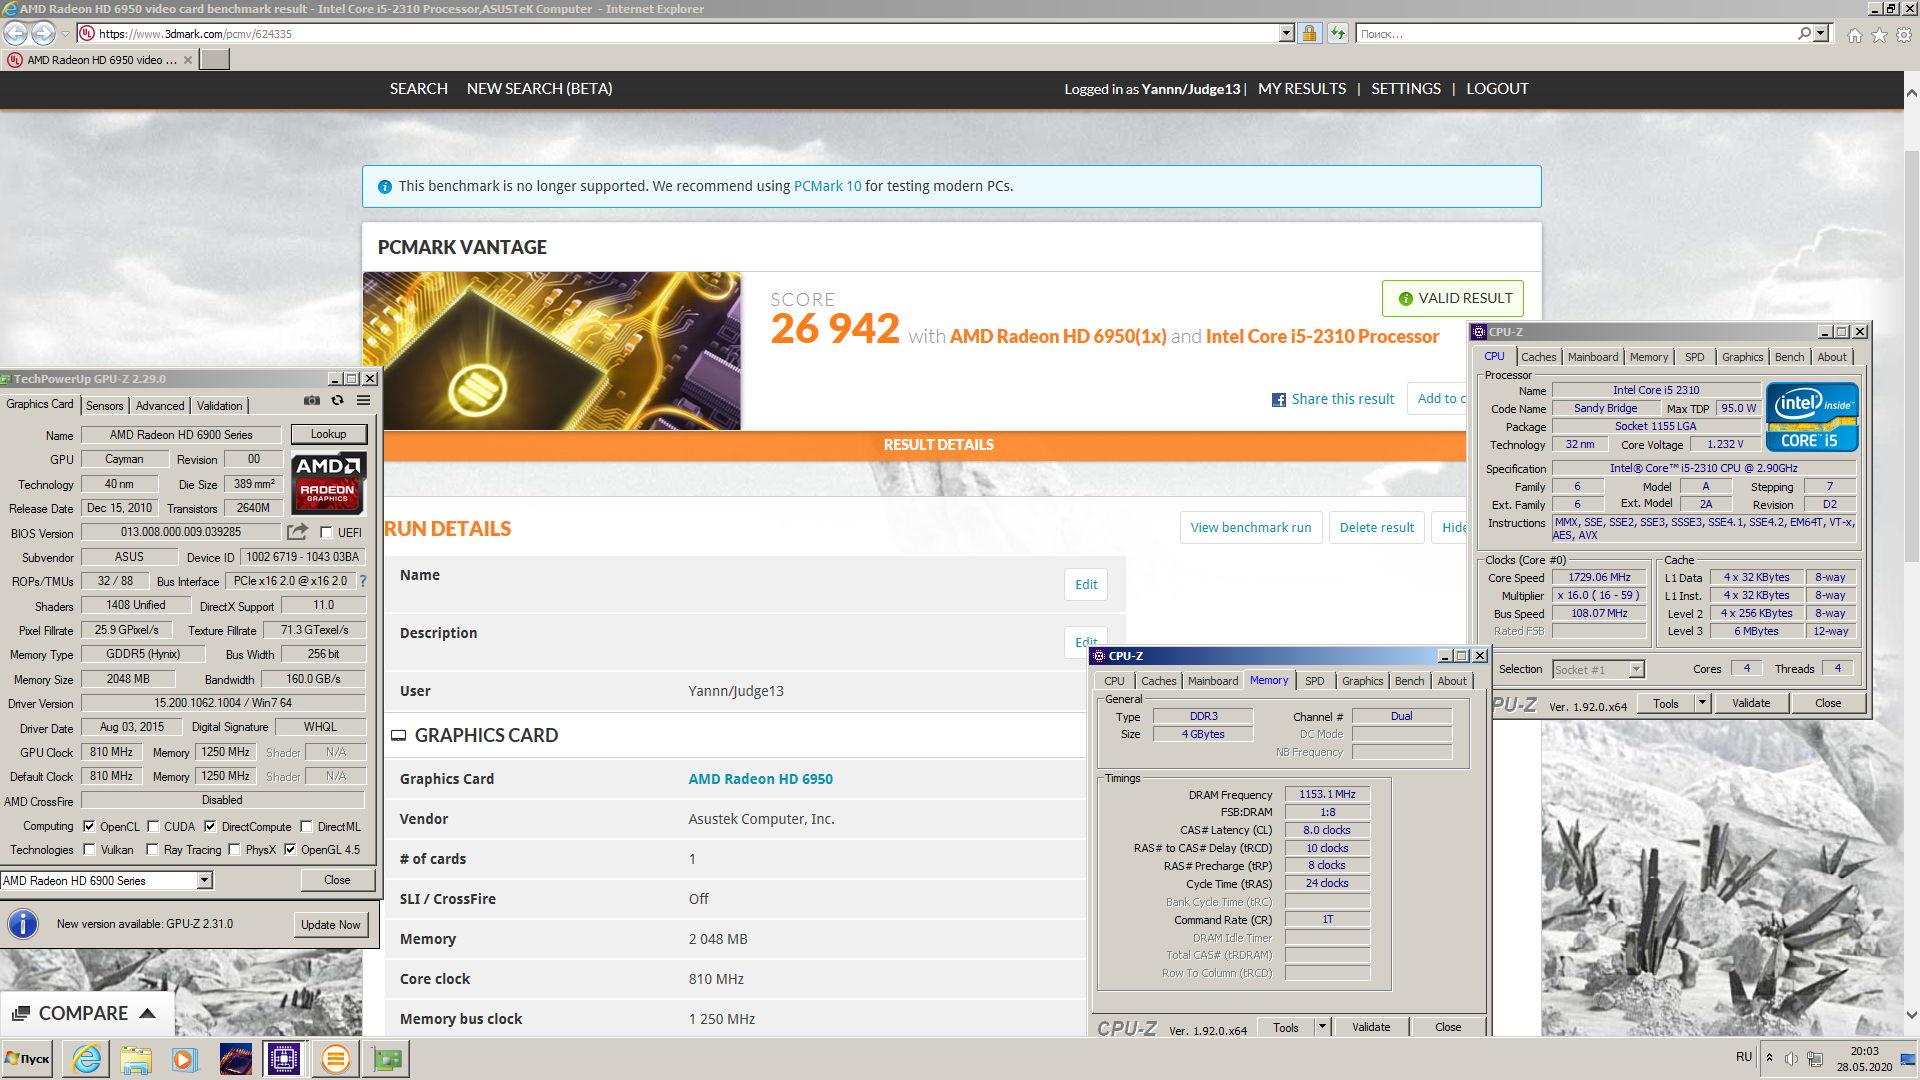The height and width of the screenshot is (1080, 1920).
Task: Click the page refresh icon in address bar
Action: point(1337,33)
